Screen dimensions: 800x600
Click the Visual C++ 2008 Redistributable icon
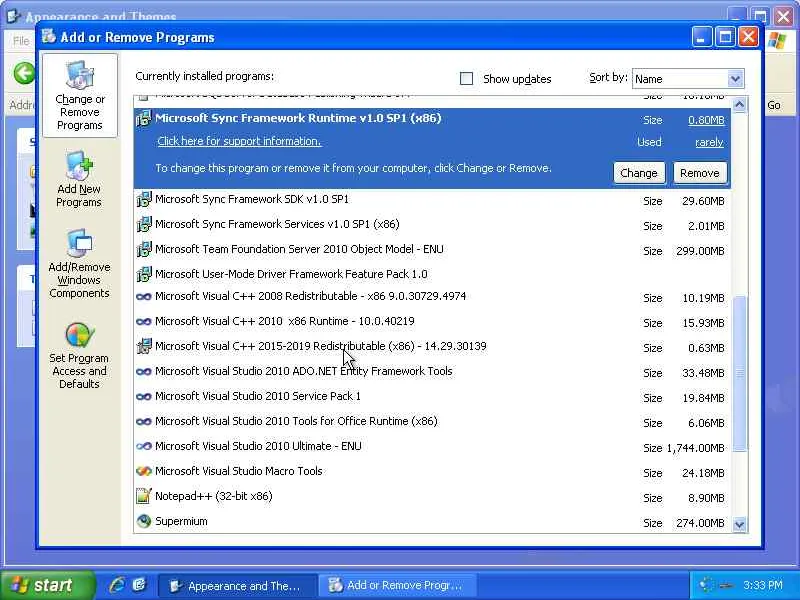point(144,296)
